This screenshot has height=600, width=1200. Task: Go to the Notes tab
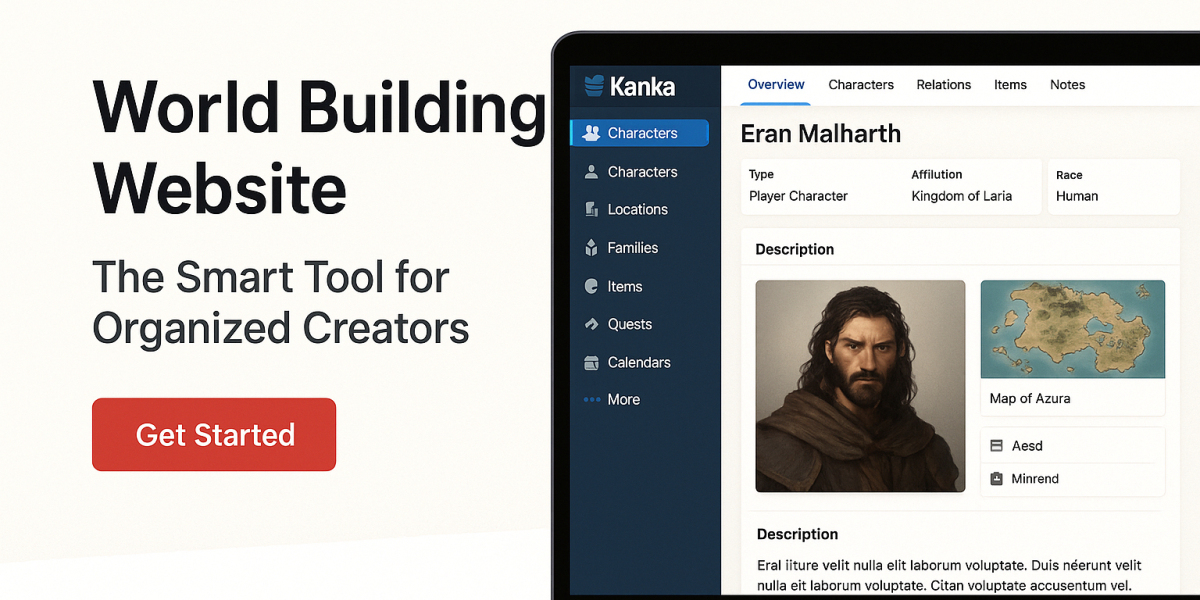point(1067,85)
